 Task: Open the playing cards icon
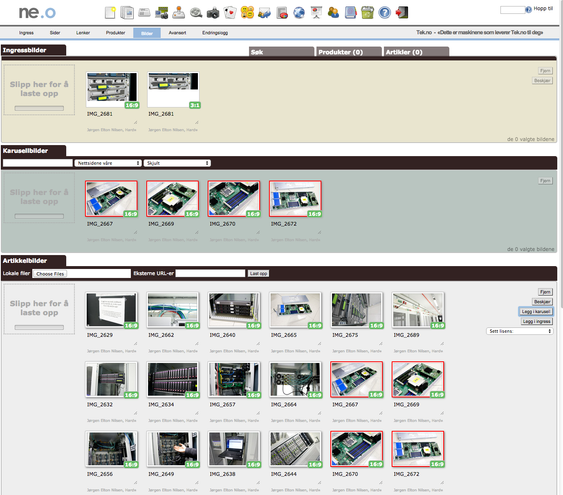click(230, 13)
